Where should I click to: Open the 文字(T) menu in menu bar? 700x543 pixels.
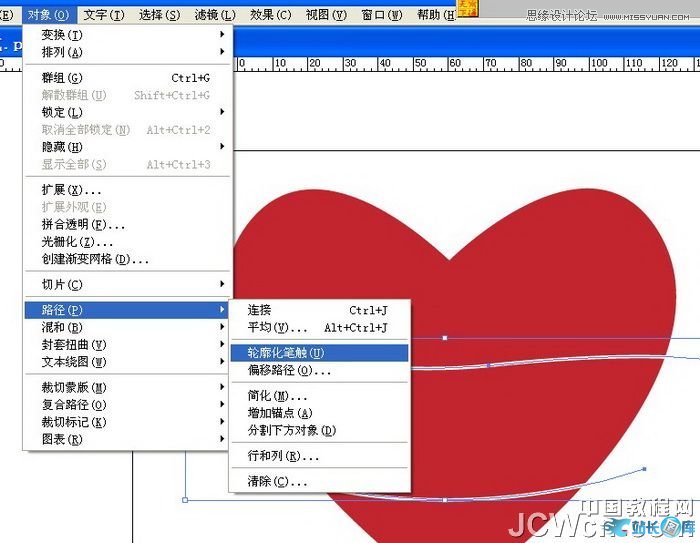click(x=104, y=15)
